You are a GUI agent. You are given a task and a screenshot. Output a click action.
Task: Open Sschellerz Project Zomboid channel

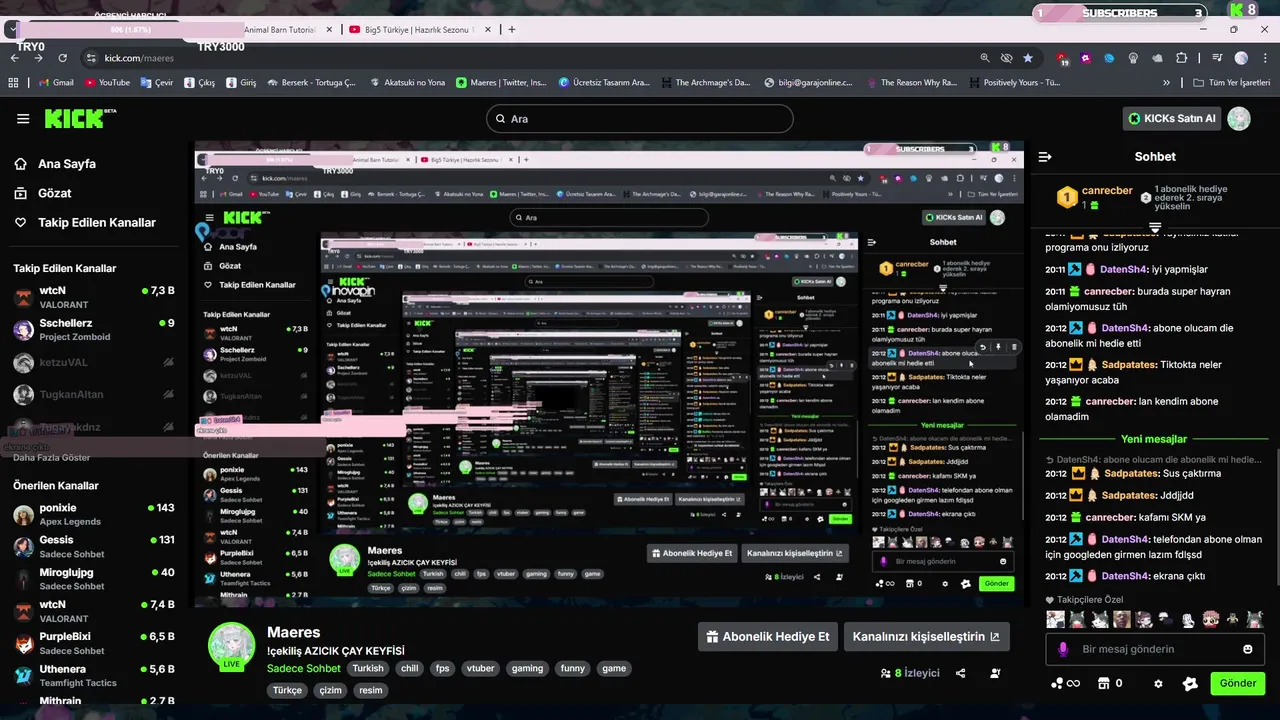94,330
